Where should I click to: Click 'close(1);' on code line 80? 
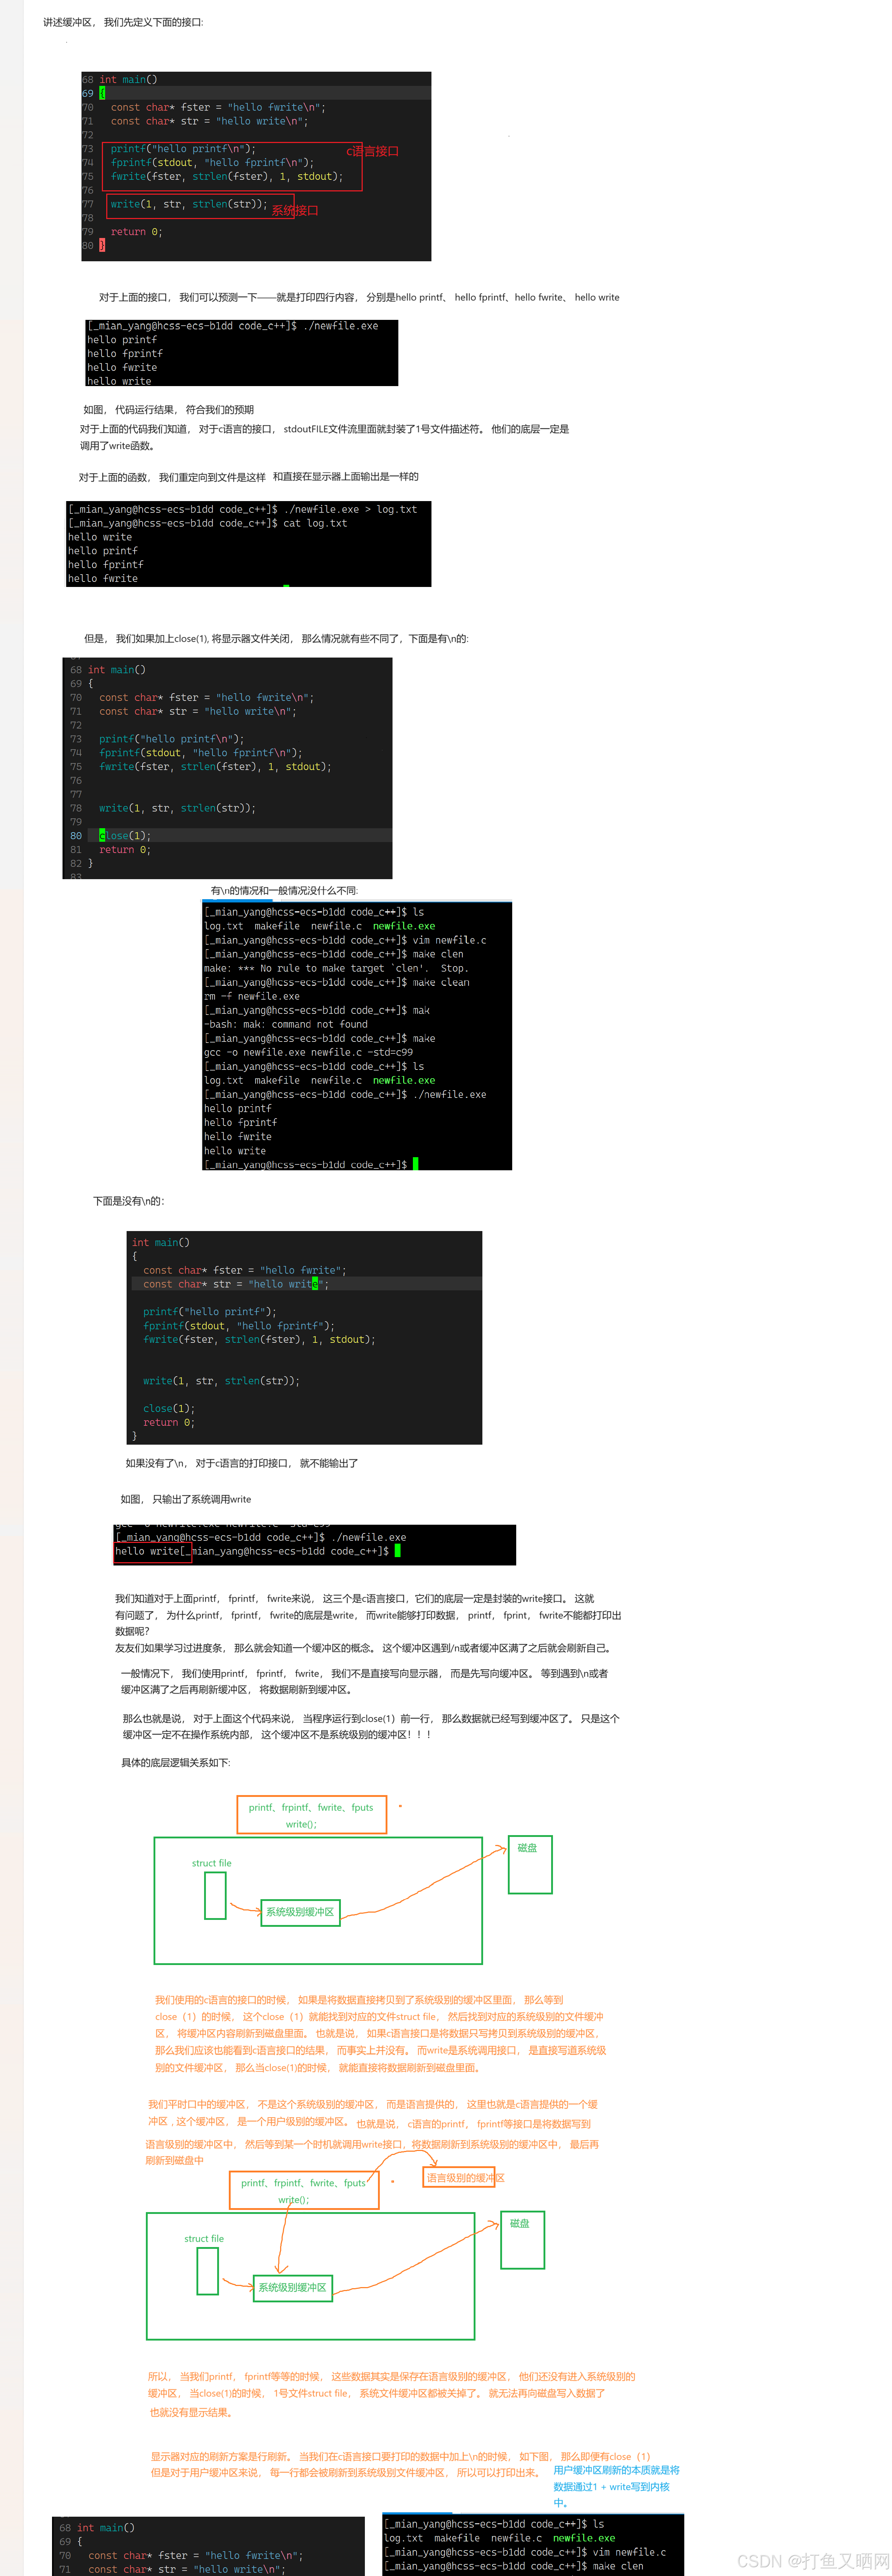click(125, 835)
